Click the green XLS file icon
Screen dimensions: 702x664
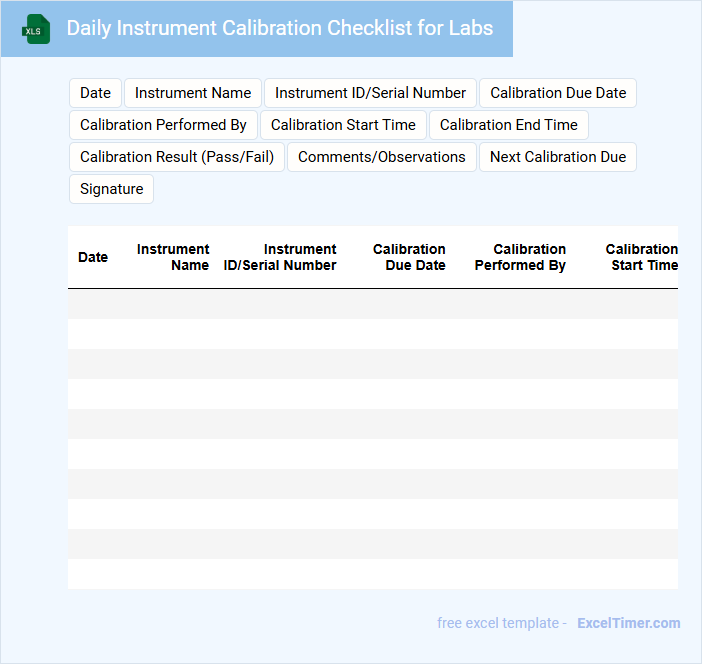(x=36, y=29)
